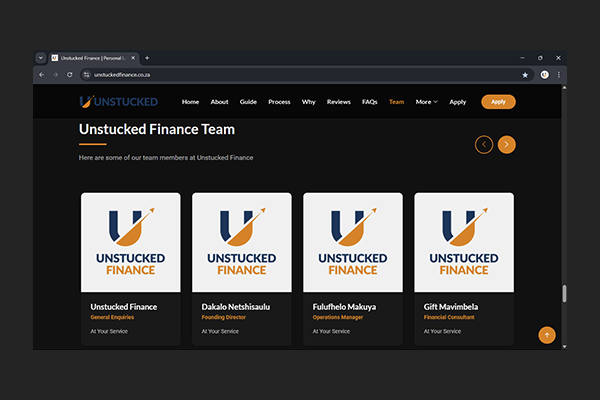Open the browser profile avatar
Image resolution: width=600 pixels, height=400 pixels.
click(x=545, y=75)
